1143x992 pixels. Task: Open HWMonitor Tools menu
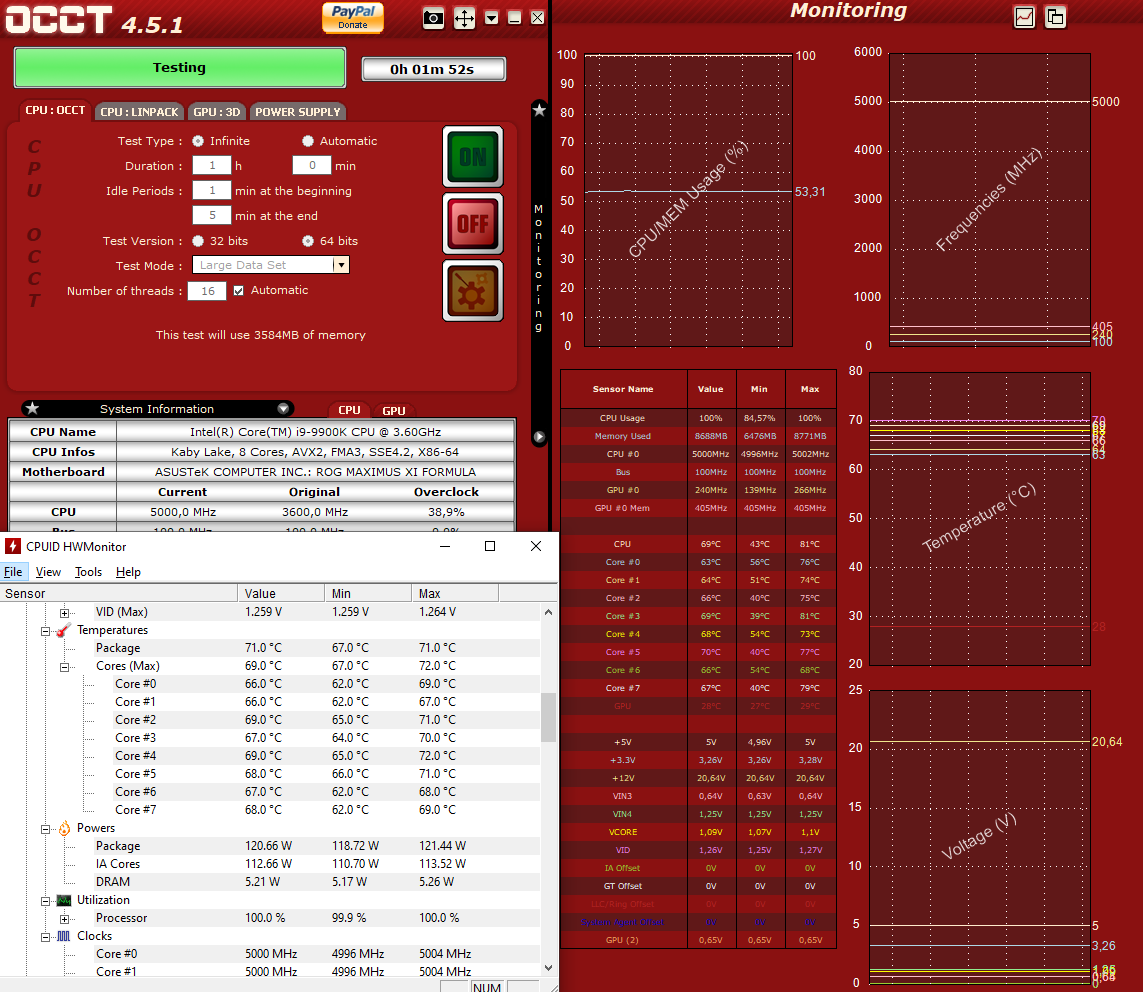click(x=88, y=572)
